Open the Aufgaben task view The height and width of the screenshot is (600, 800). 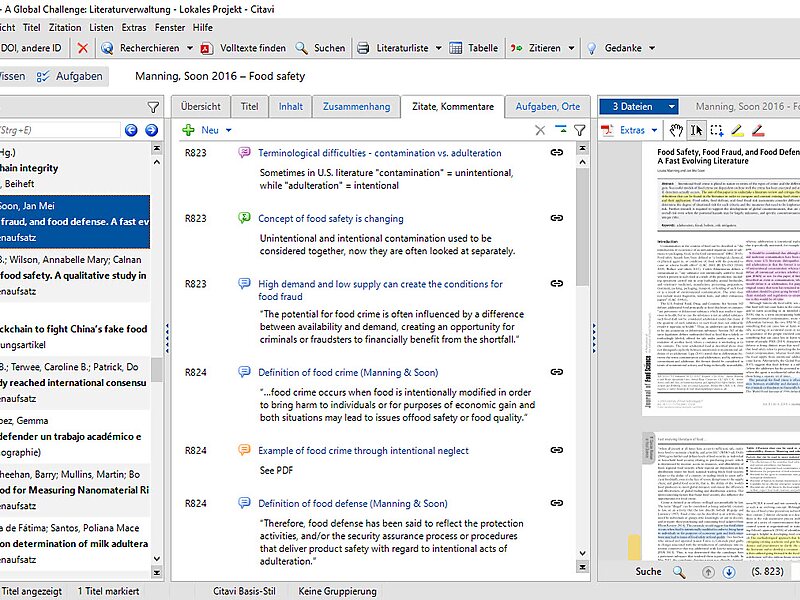tap(69, 77)
